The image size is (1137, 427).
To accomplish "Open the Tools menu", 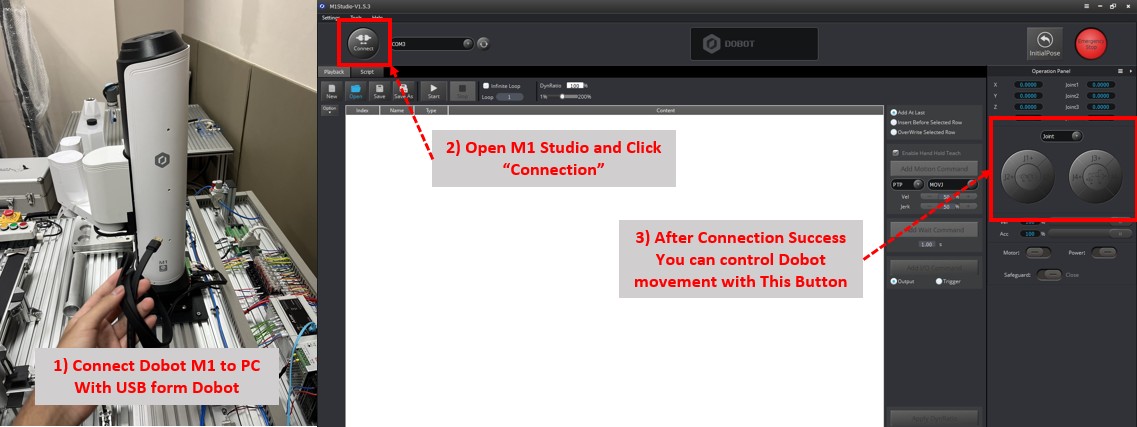I will 355,17.
